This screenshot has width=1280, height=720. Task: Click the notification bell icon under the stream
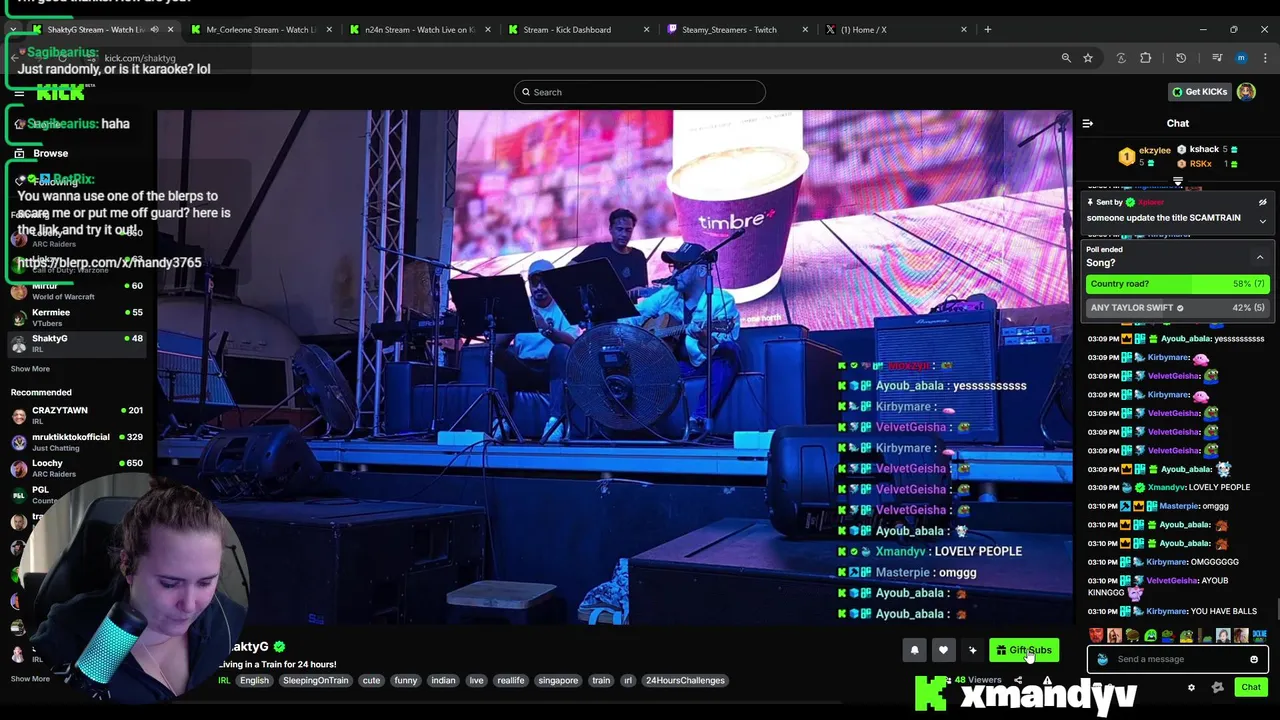pyautogui.click(x=914, y=650)
